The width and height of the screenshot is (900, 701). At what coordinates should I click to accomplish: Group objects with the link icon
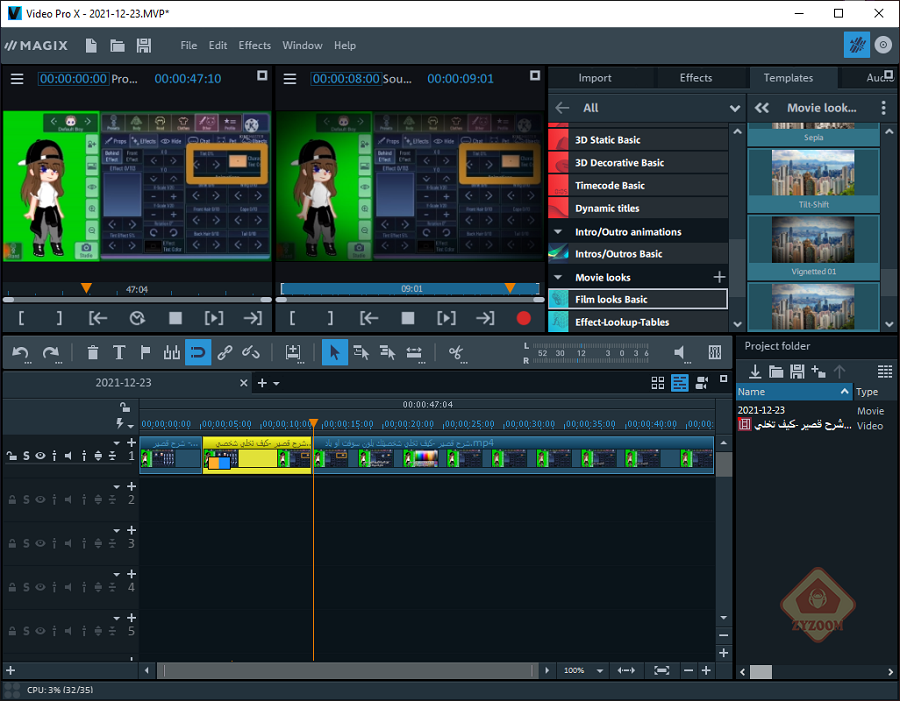(225, 353)
